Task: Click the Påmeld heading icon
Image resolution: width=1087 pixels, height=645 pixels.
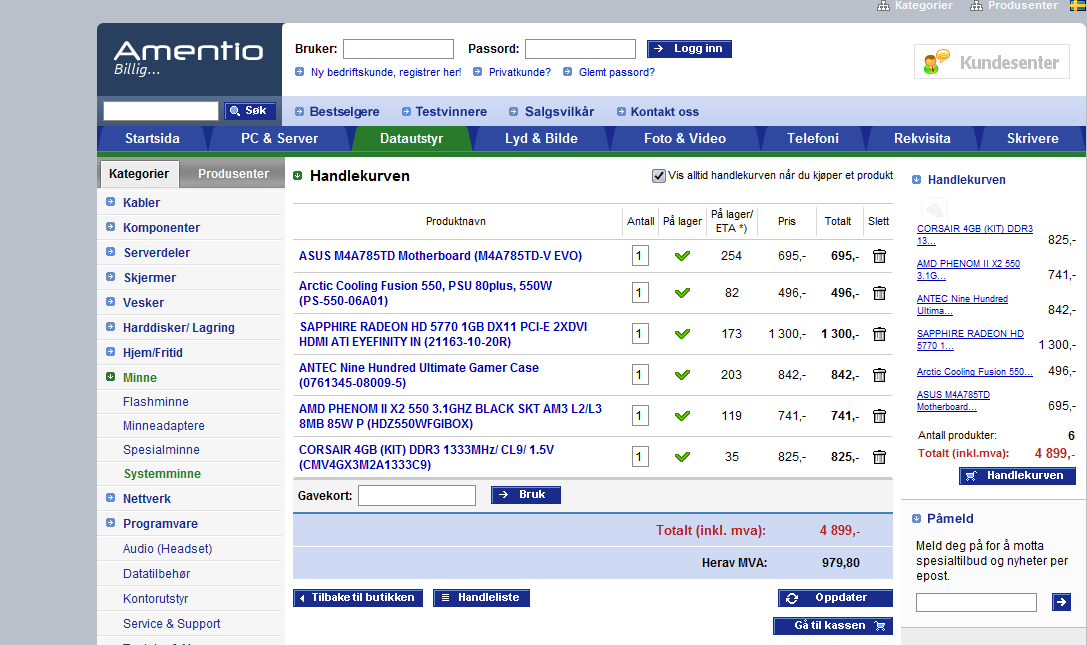Action: point(916,518)
